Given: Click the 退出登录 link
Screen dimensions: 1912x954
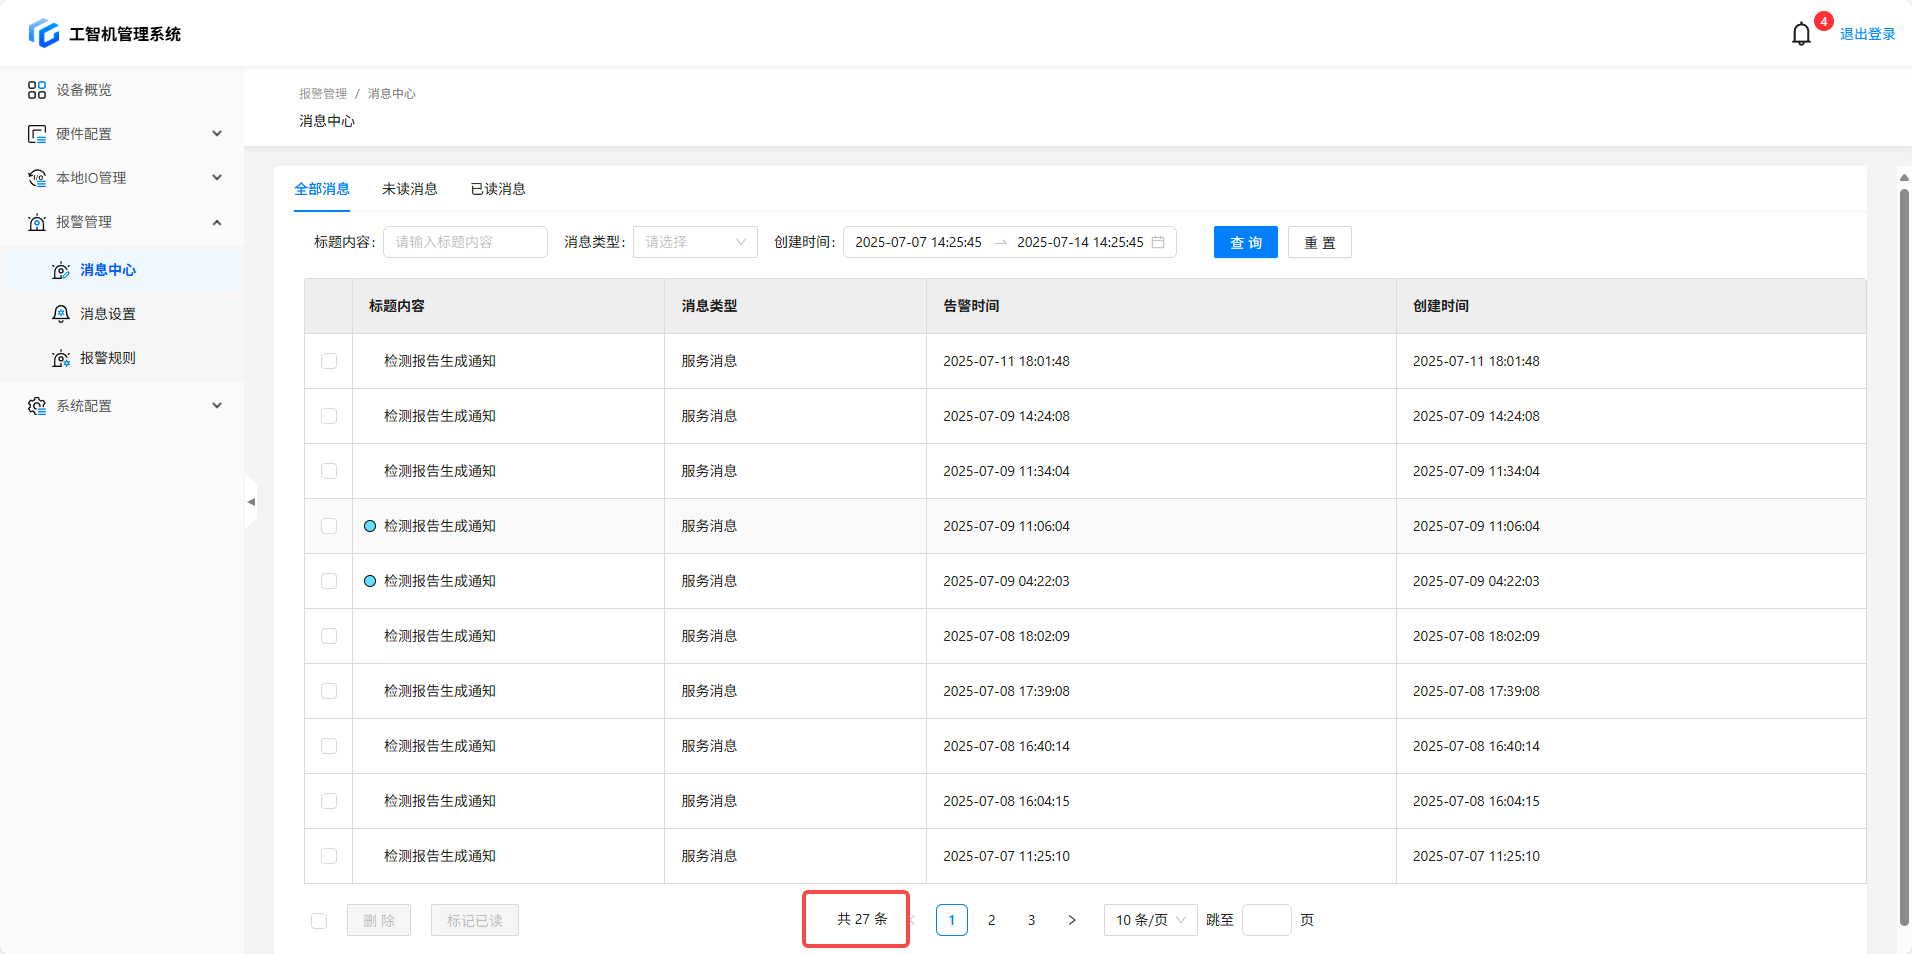Looking at the screenshot, I should point(1867,34).
